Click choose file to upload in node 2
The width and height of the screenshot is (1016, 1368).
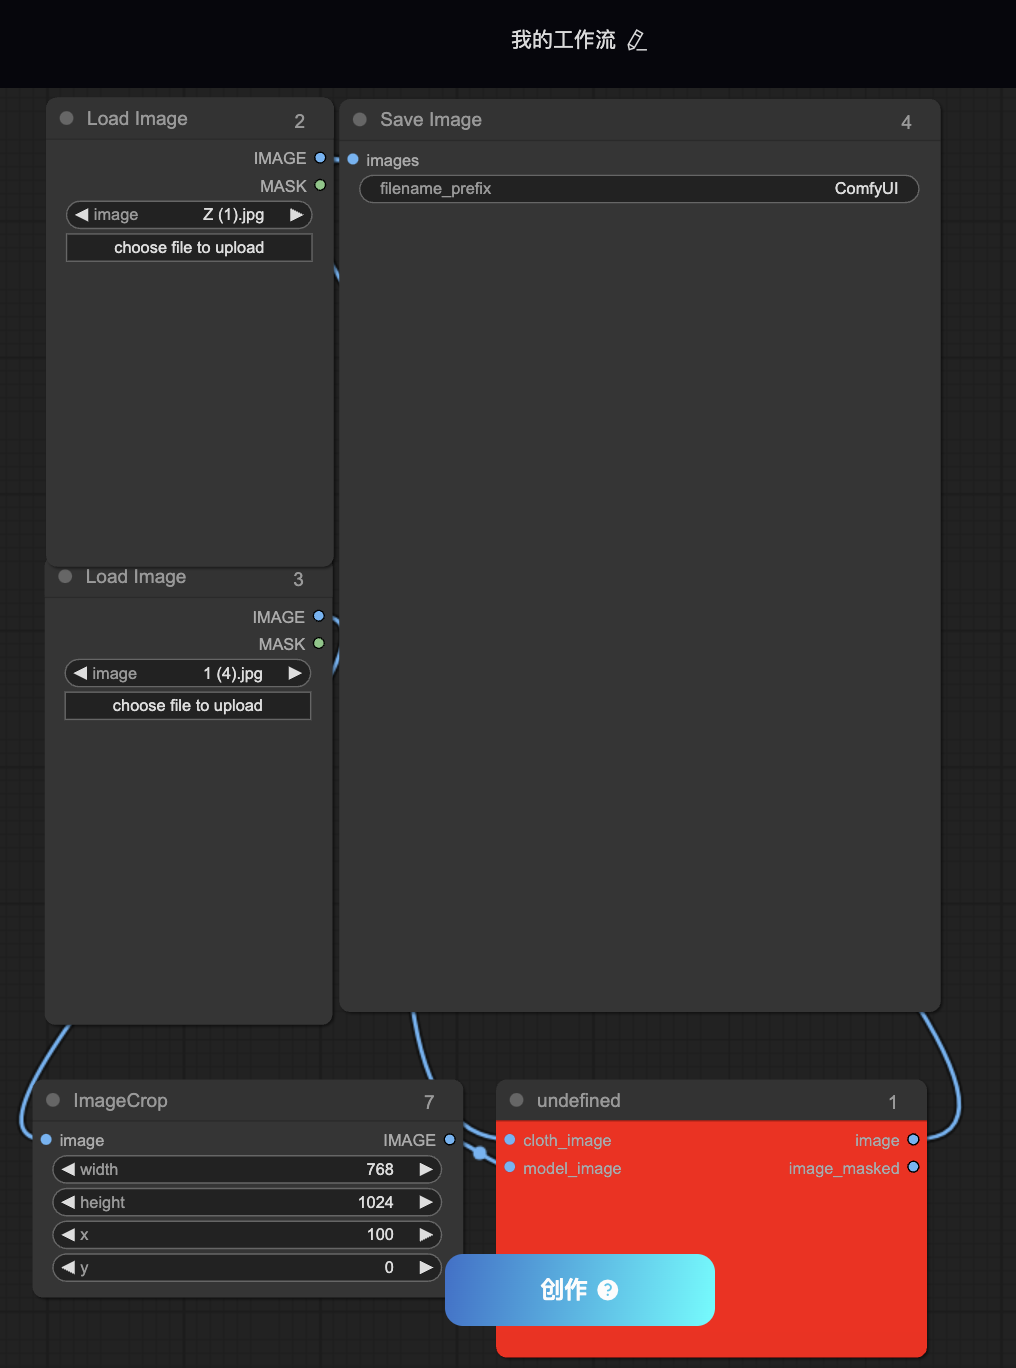pos(189,248)
